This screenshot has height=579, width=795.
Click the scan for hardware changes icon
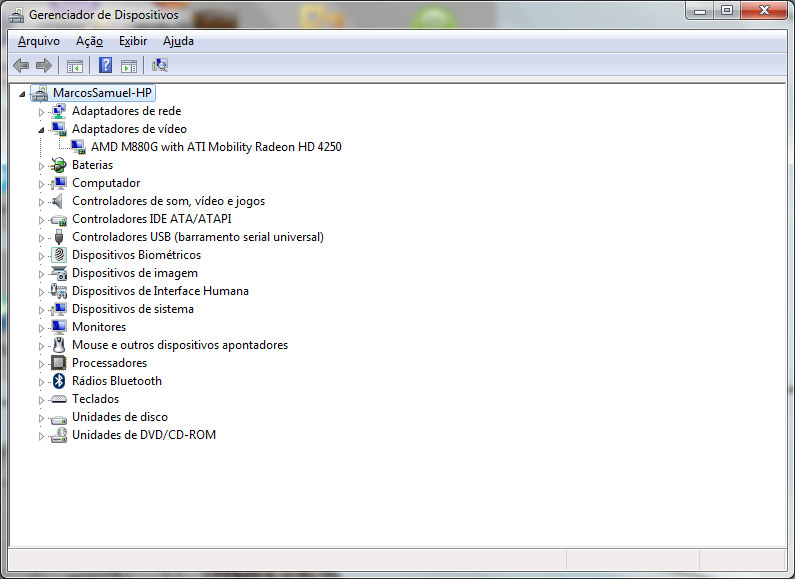pyautogui.click(x=160, y=65)
